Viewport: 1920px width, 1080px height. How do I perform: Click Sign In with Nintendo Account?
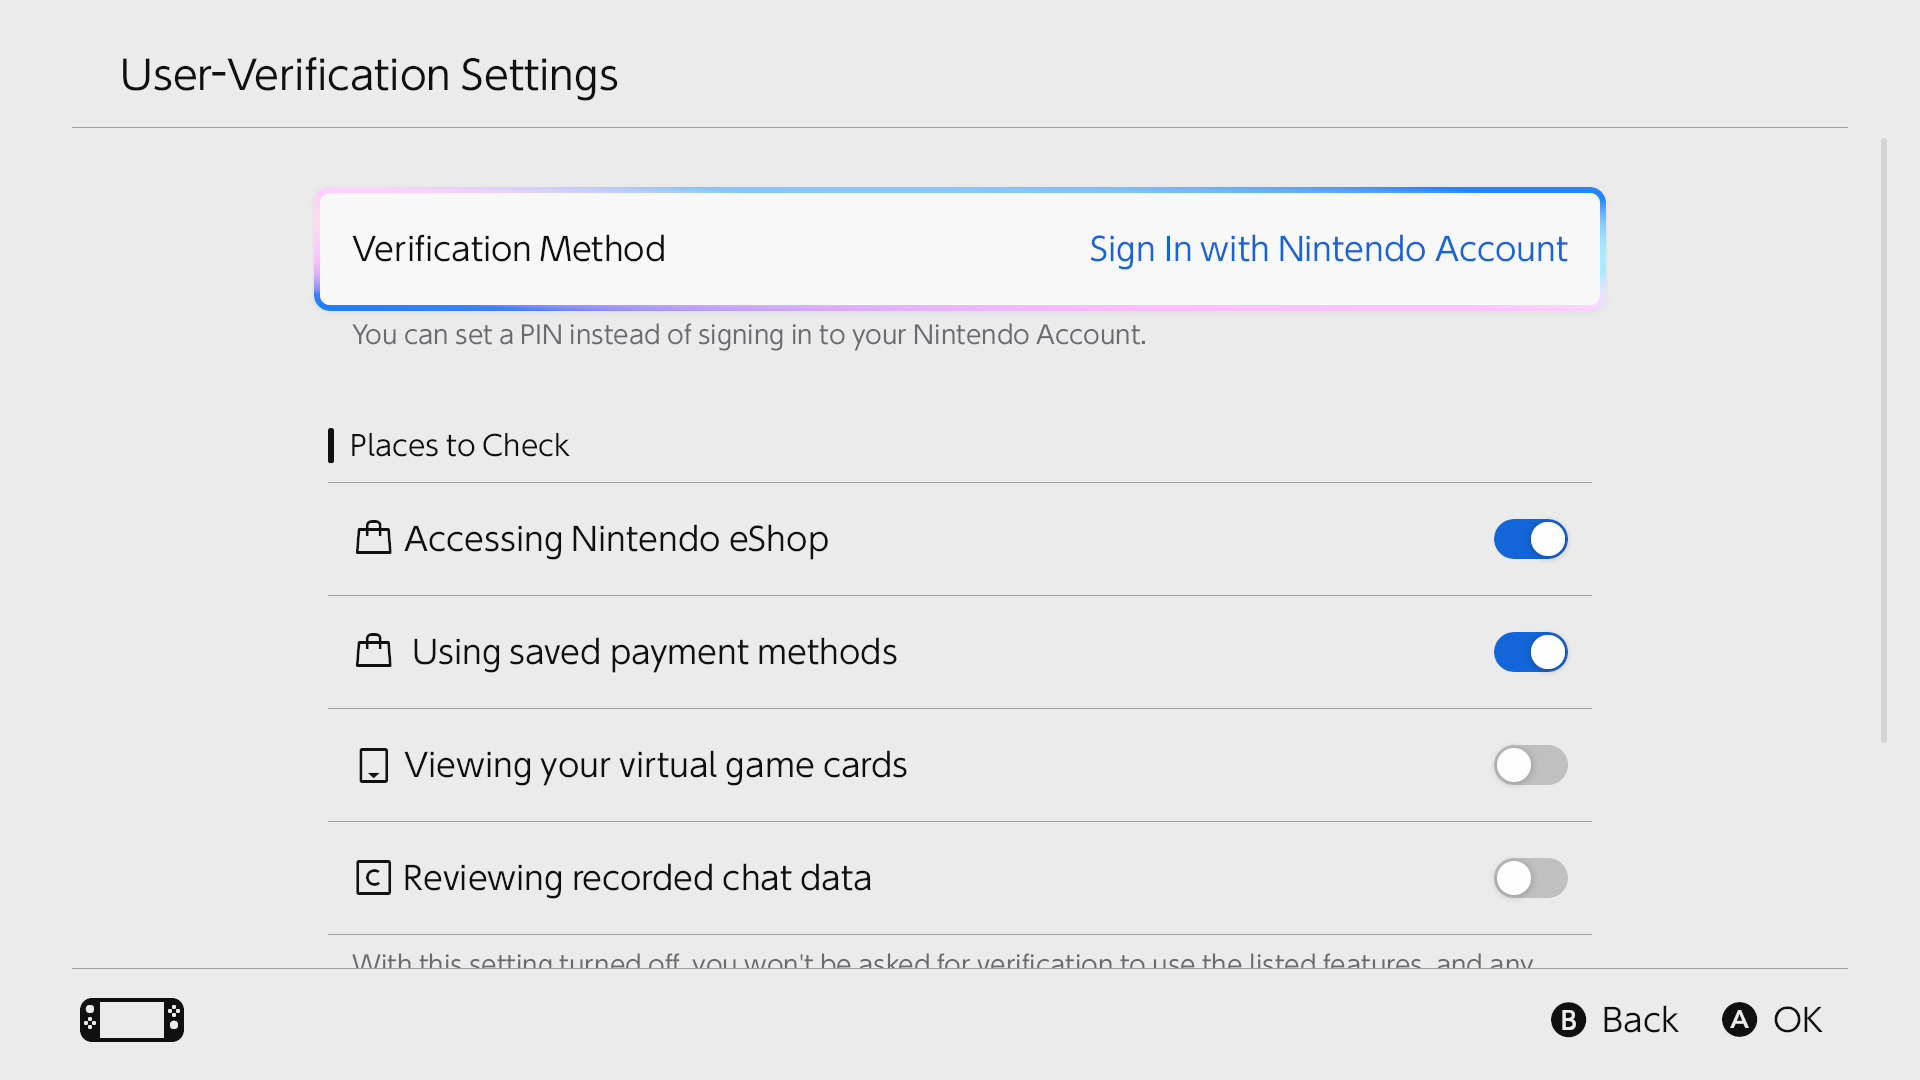(1327, 249)
